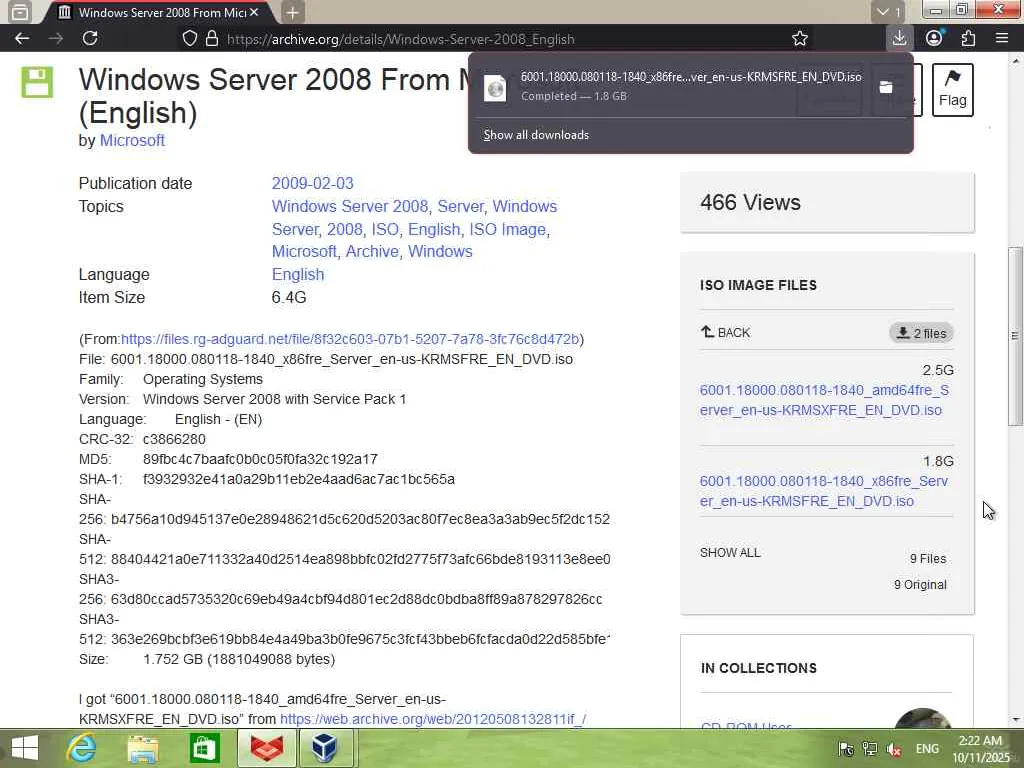
Task: Open the Extensions puzzle icon
Action: 968,38
